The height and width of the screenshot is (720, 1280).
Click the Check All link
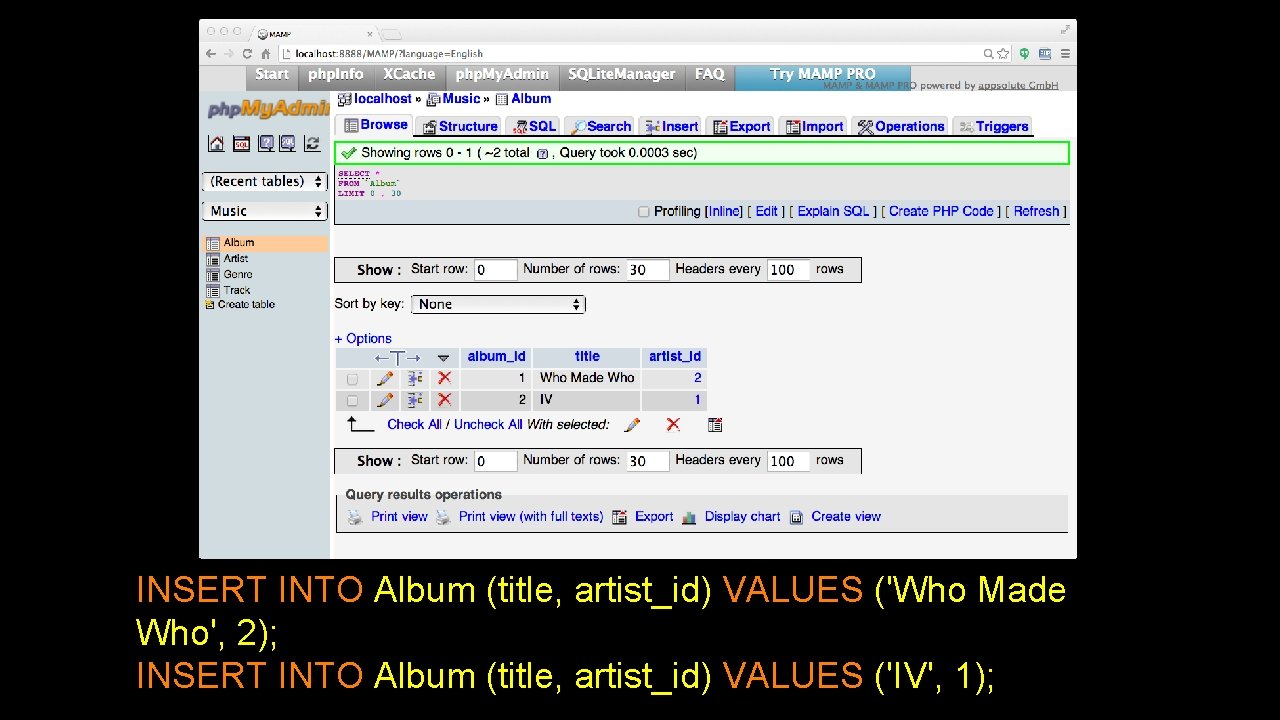[x=414, y=425]
